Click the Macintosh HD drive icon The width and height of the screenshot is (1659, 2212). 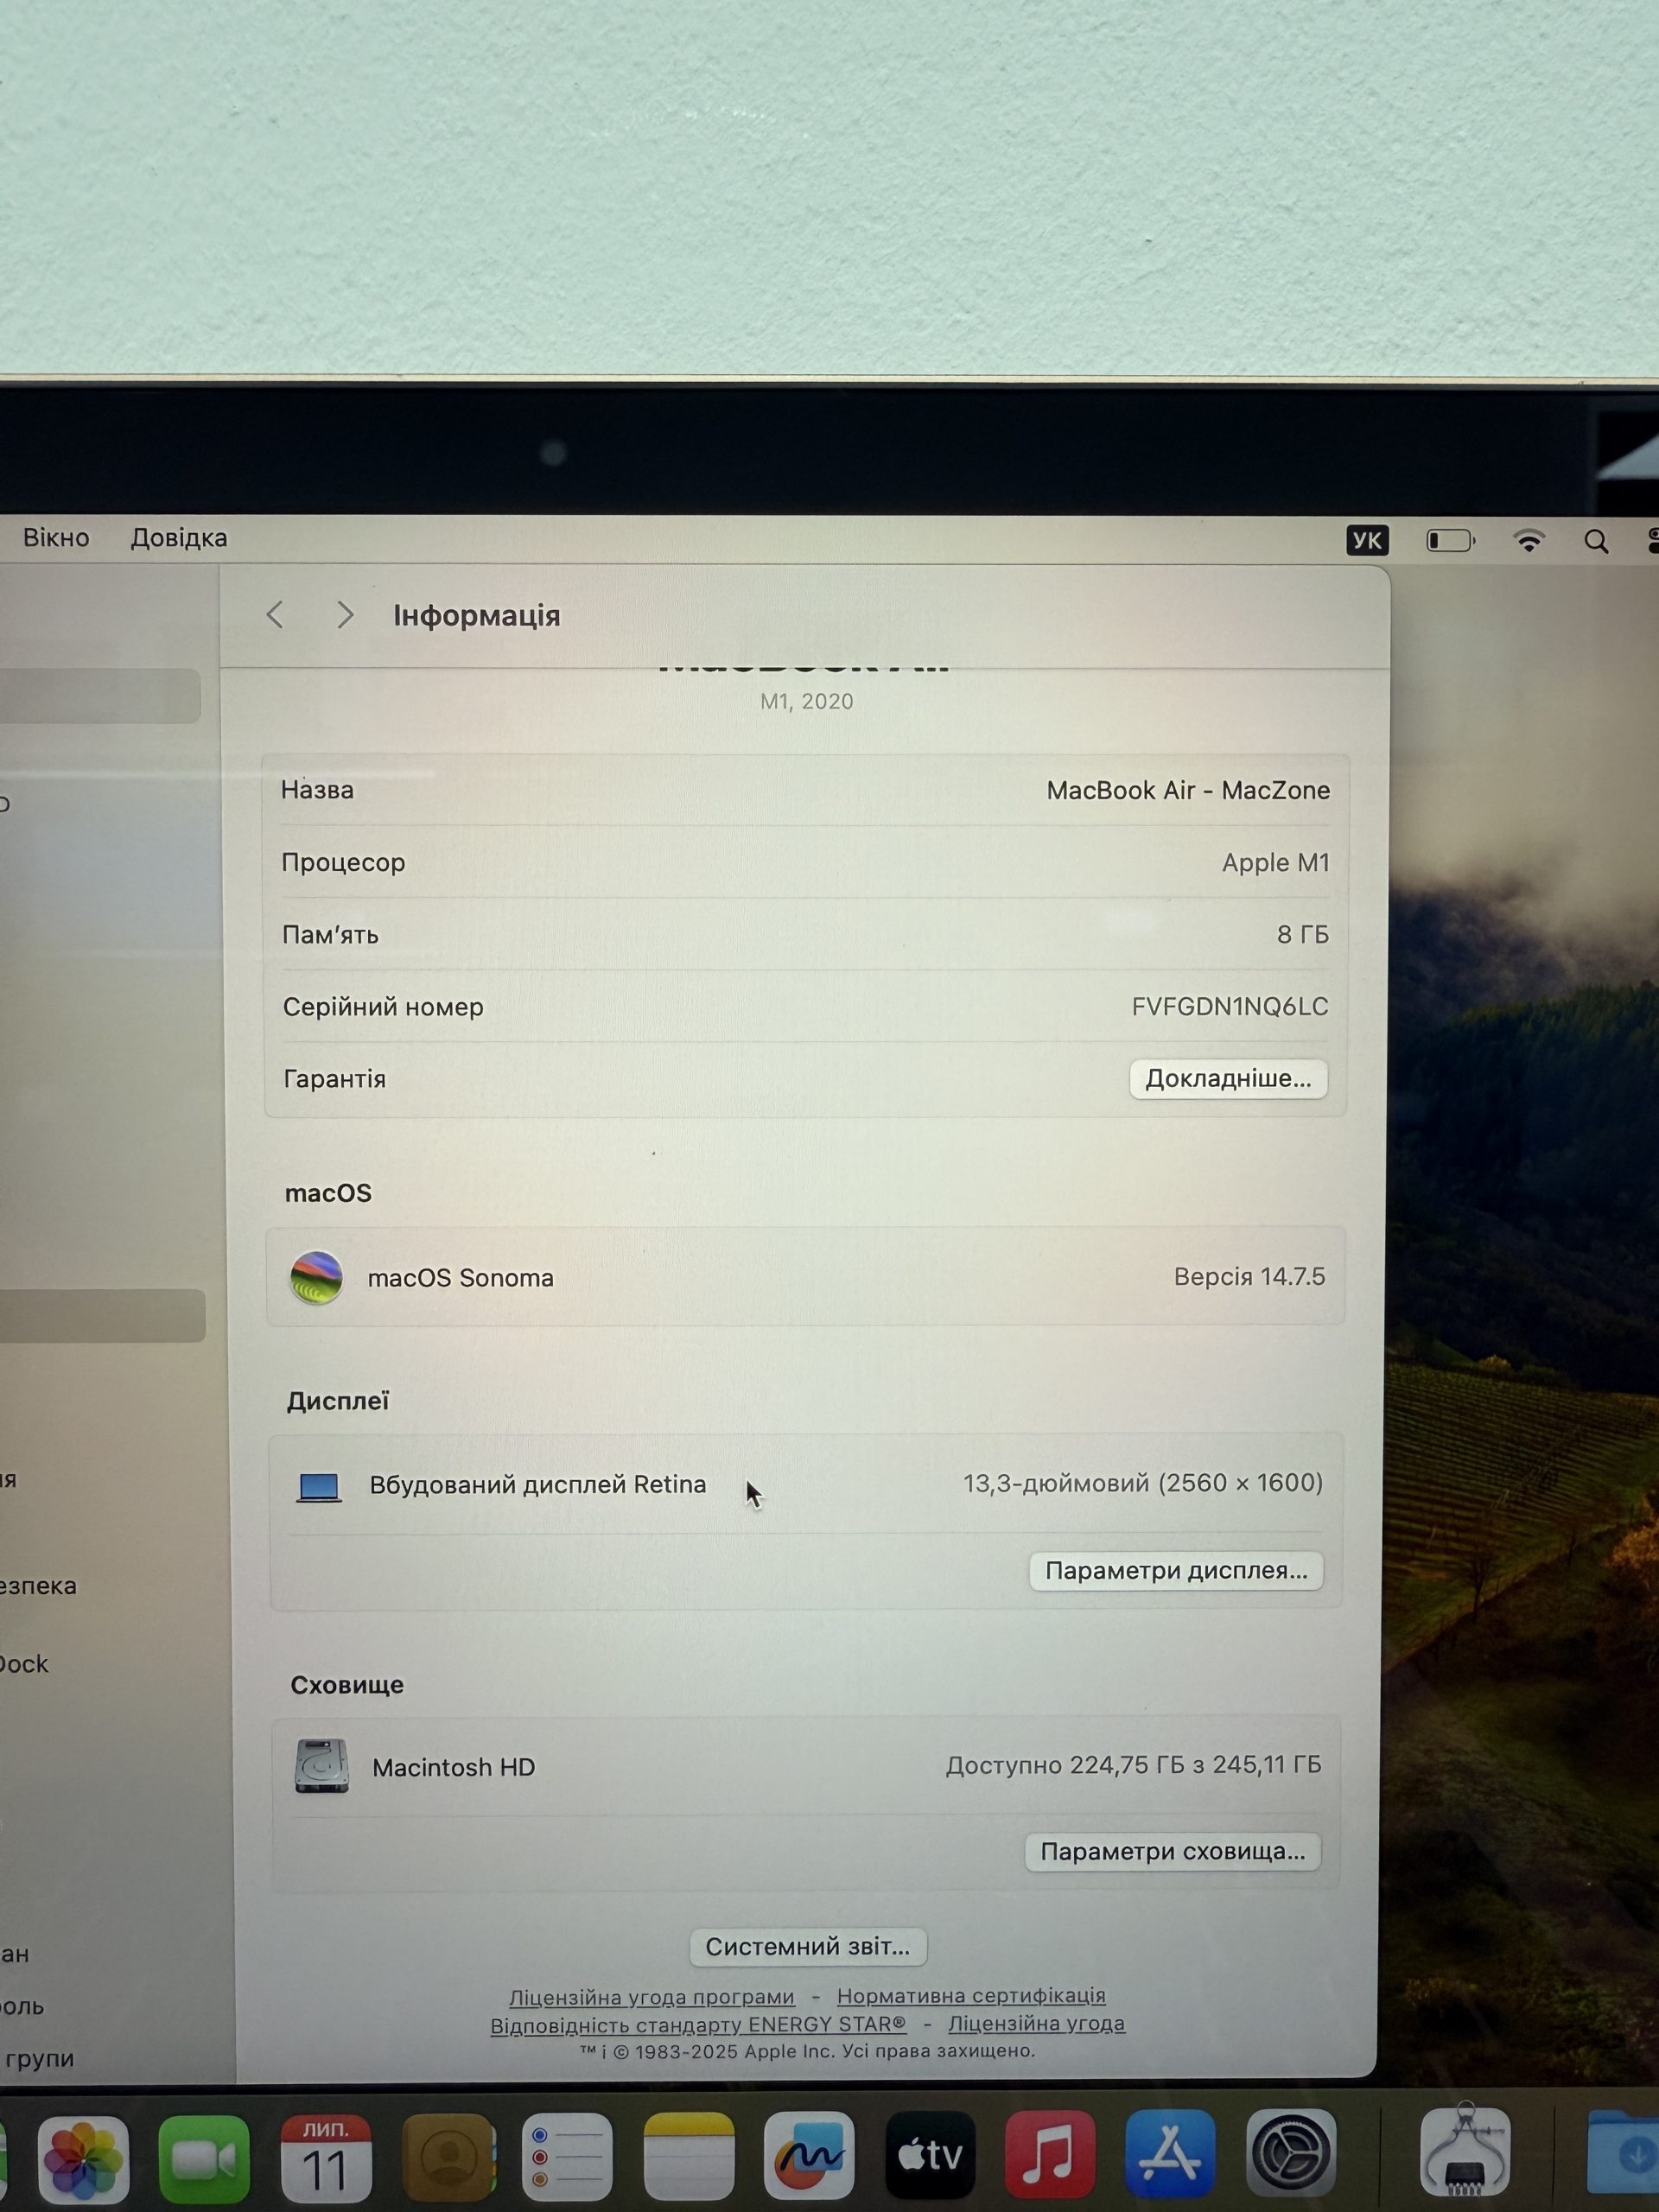(x=321, y=1766)
